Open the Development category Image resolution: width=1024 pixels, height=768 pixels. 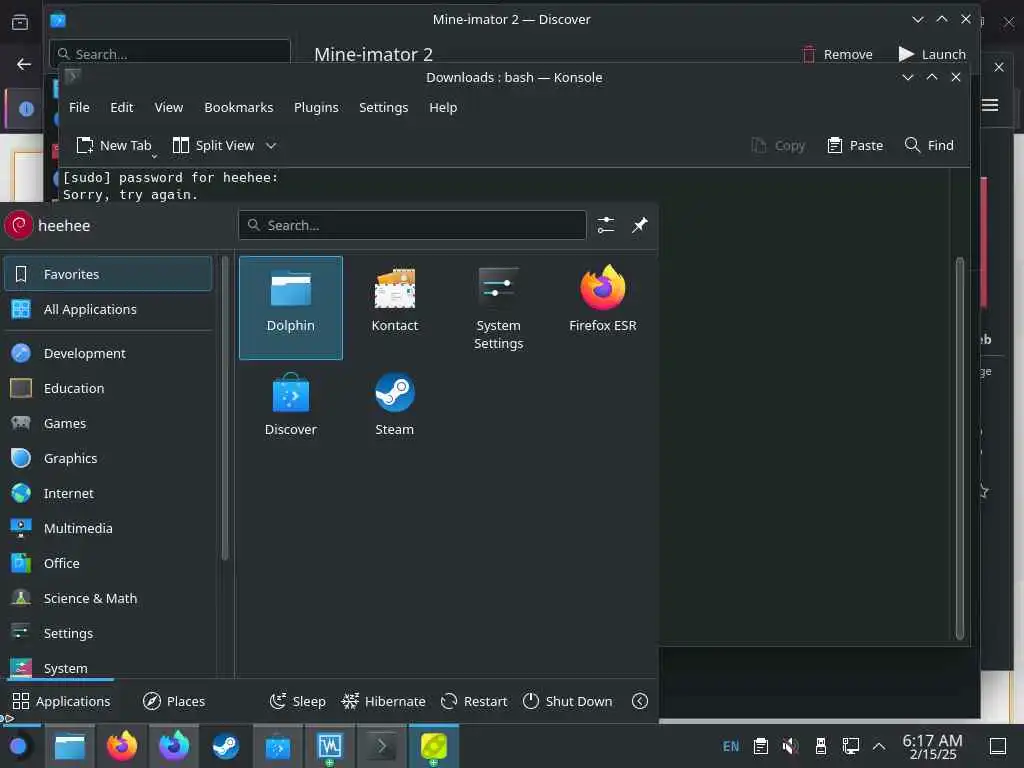coord(108,353)
